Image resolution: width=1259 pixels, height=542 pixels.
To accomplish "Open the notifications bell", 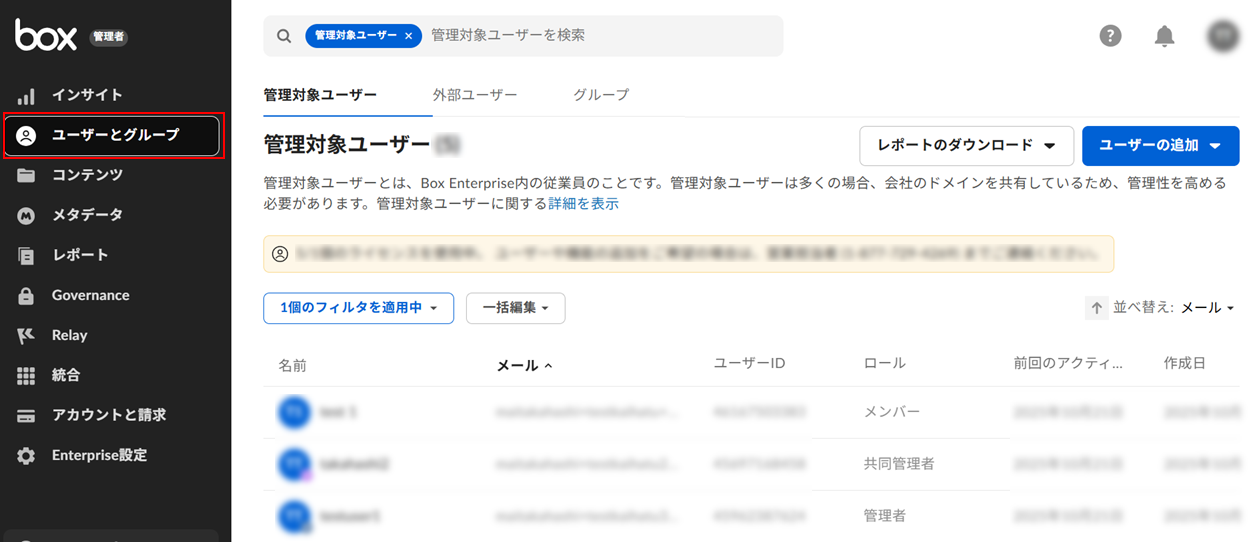I will tap(1164, 36).
